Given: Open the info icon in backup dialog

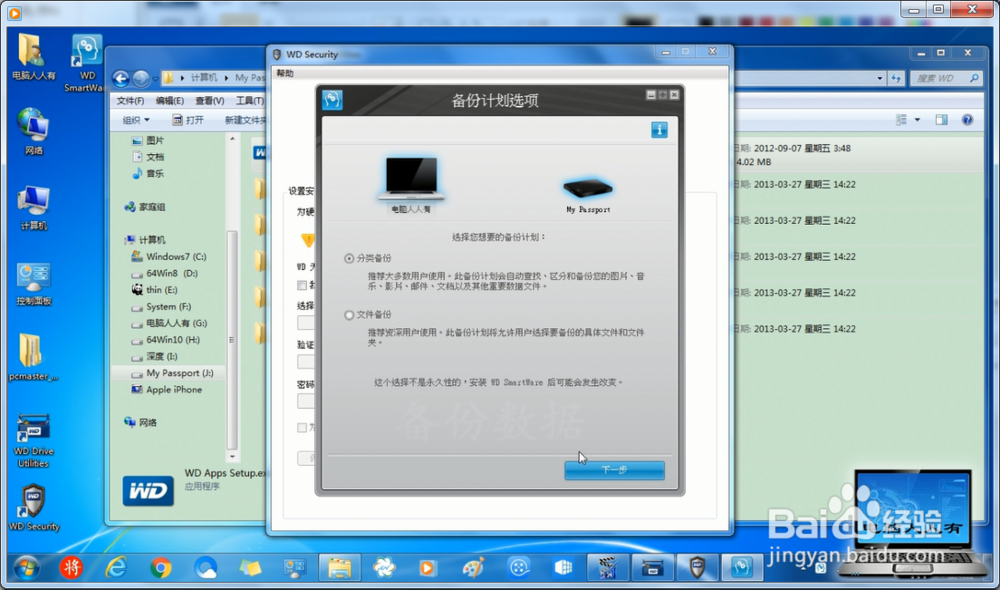Looking at the screenshot, I should tap(659, 130).
